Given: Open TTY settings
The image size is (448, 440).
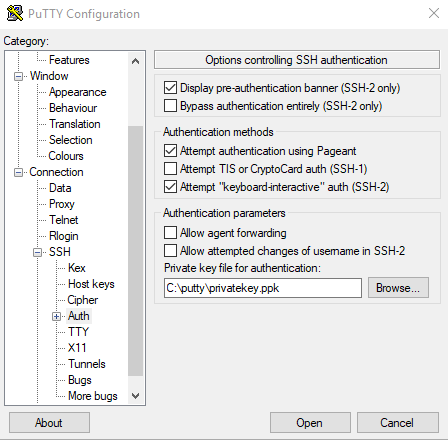Looking at the screenshot, I should pos(78,332).
